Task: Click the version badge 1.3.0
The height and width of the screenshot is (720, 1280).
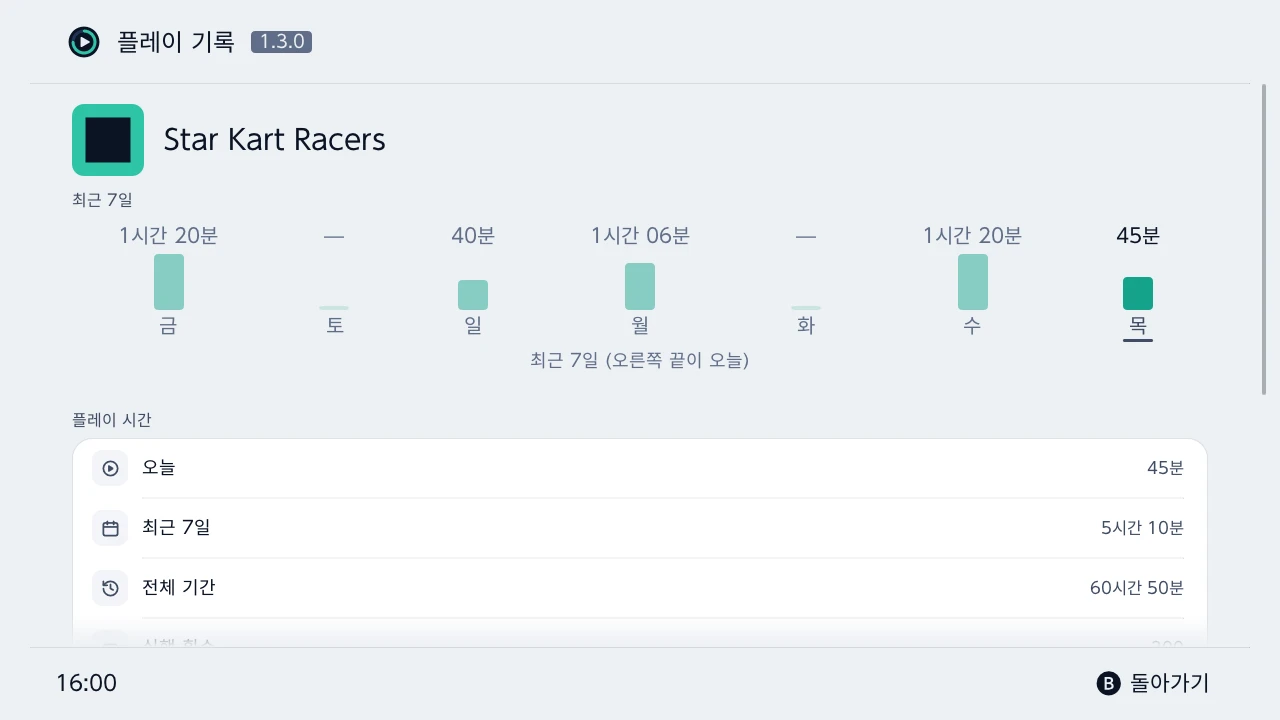Action: click(281, 42)
